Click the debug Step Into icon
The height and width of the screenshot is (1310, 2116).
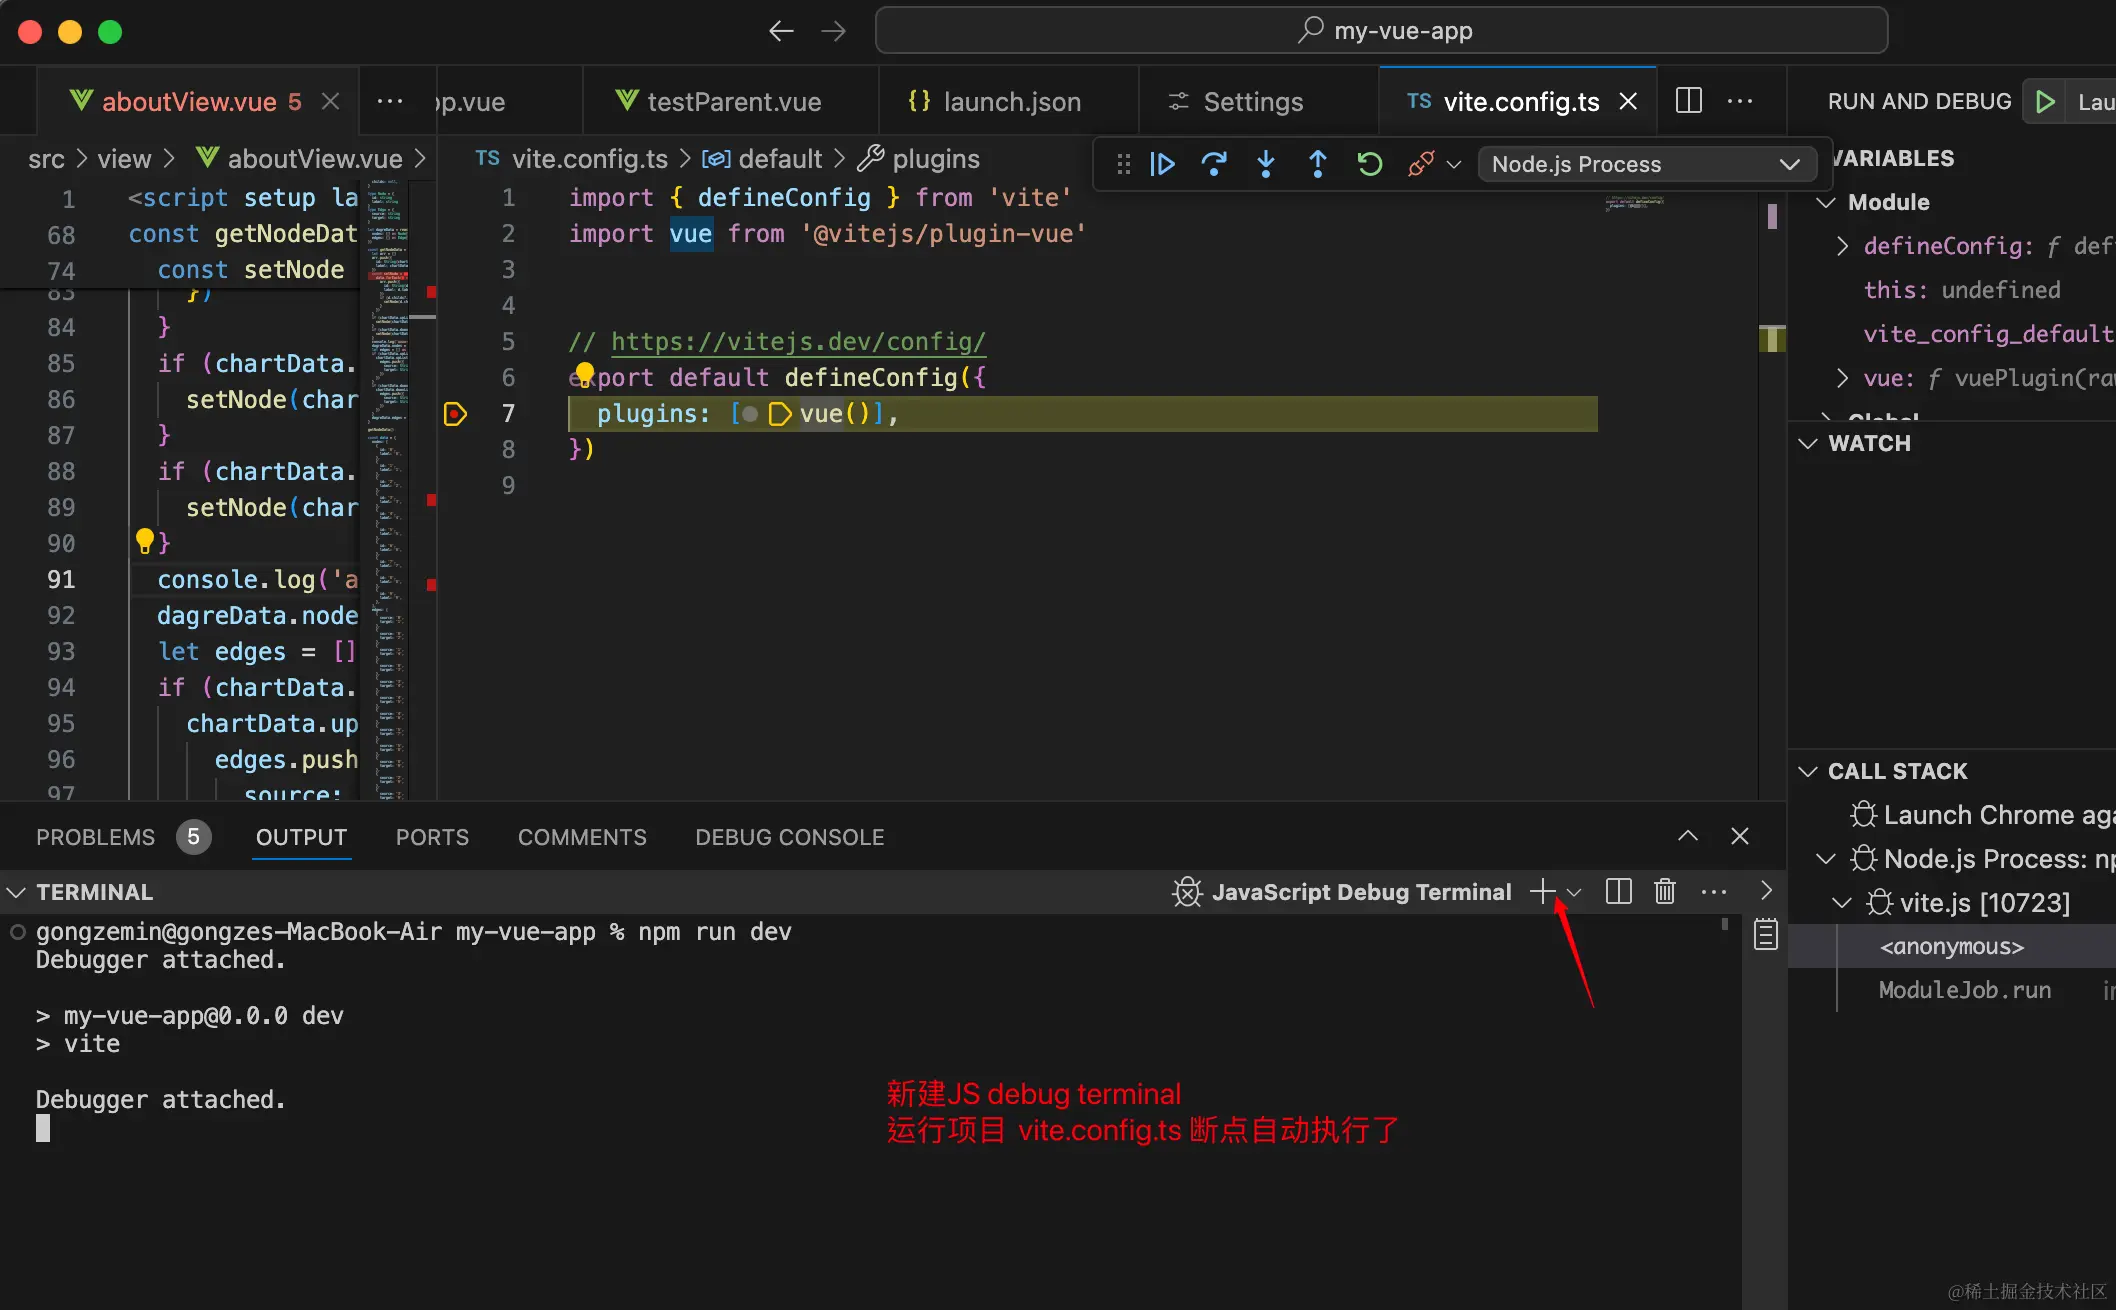[x=1266, y=164]
